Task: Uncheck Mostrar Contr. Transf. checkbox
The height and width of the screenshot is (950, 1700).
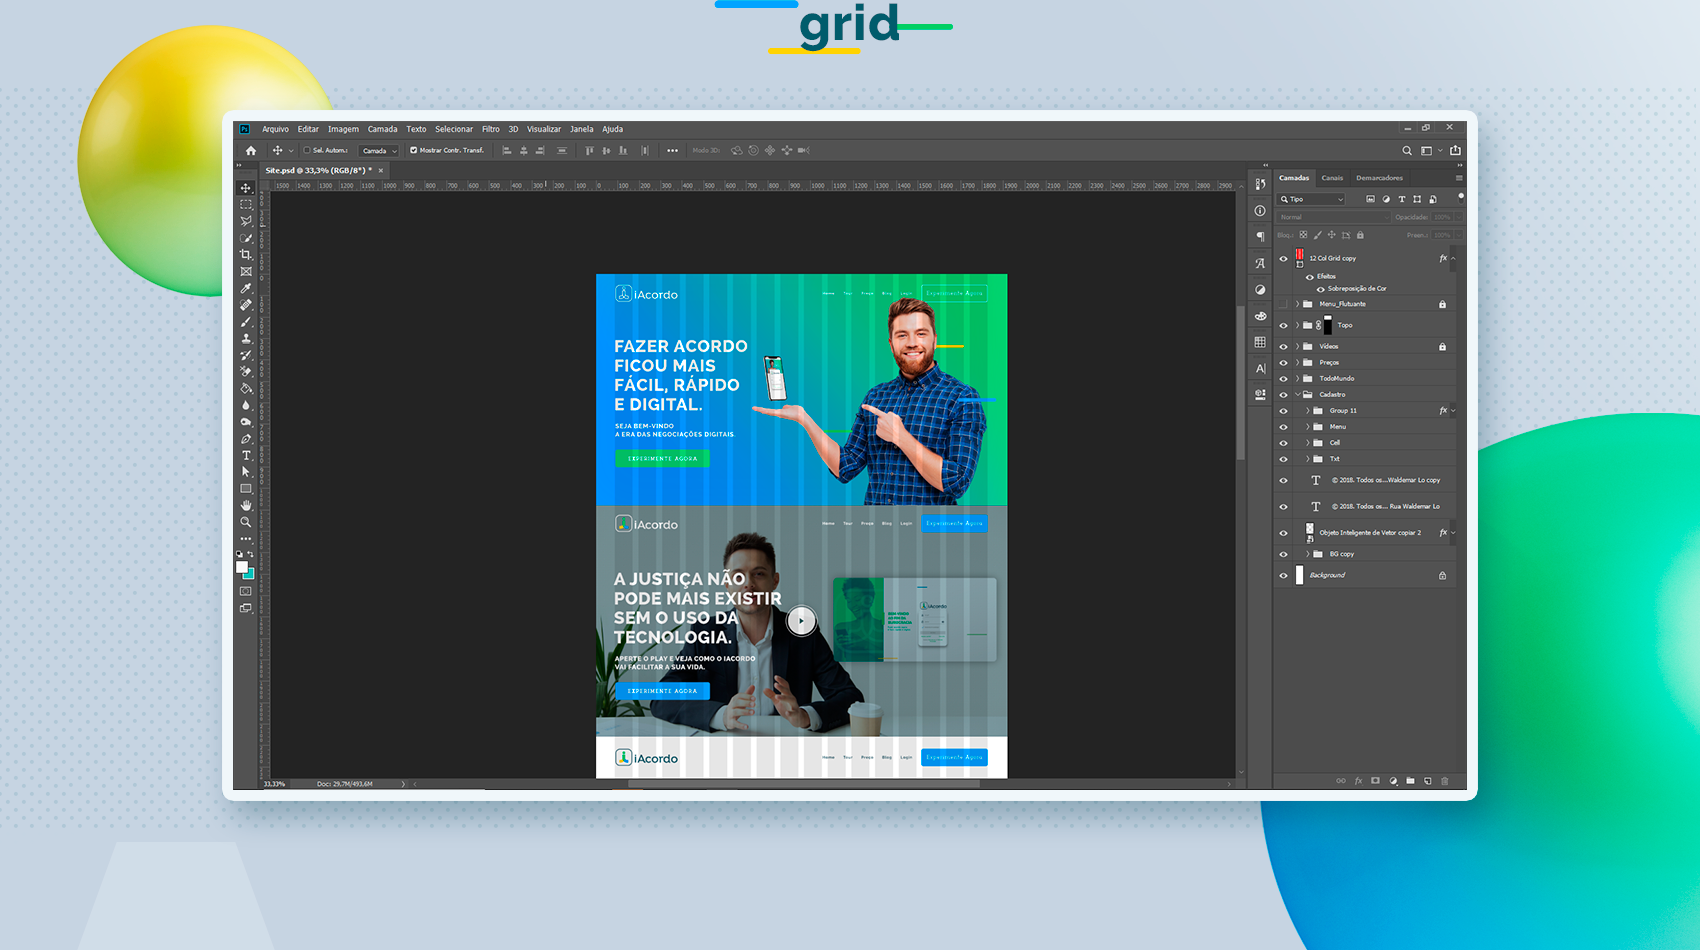Action: coord(413,151)
